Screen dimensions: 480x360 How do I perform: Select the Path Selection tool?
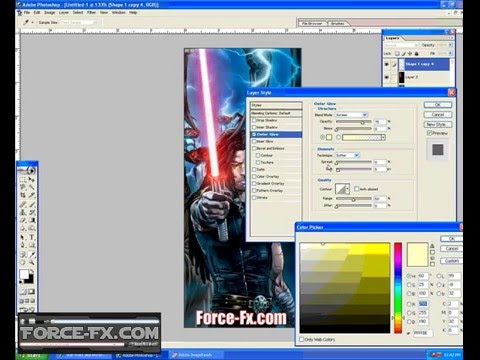click(23, 237)
